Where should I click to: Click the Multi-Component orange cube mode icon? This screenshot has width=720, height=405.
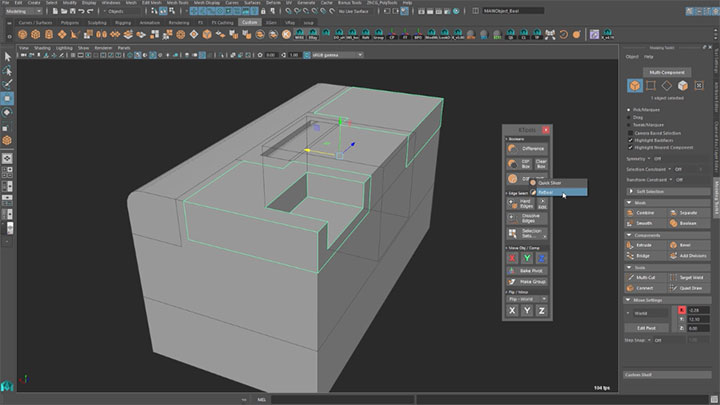pyautogui.click(x=635, y=85)
